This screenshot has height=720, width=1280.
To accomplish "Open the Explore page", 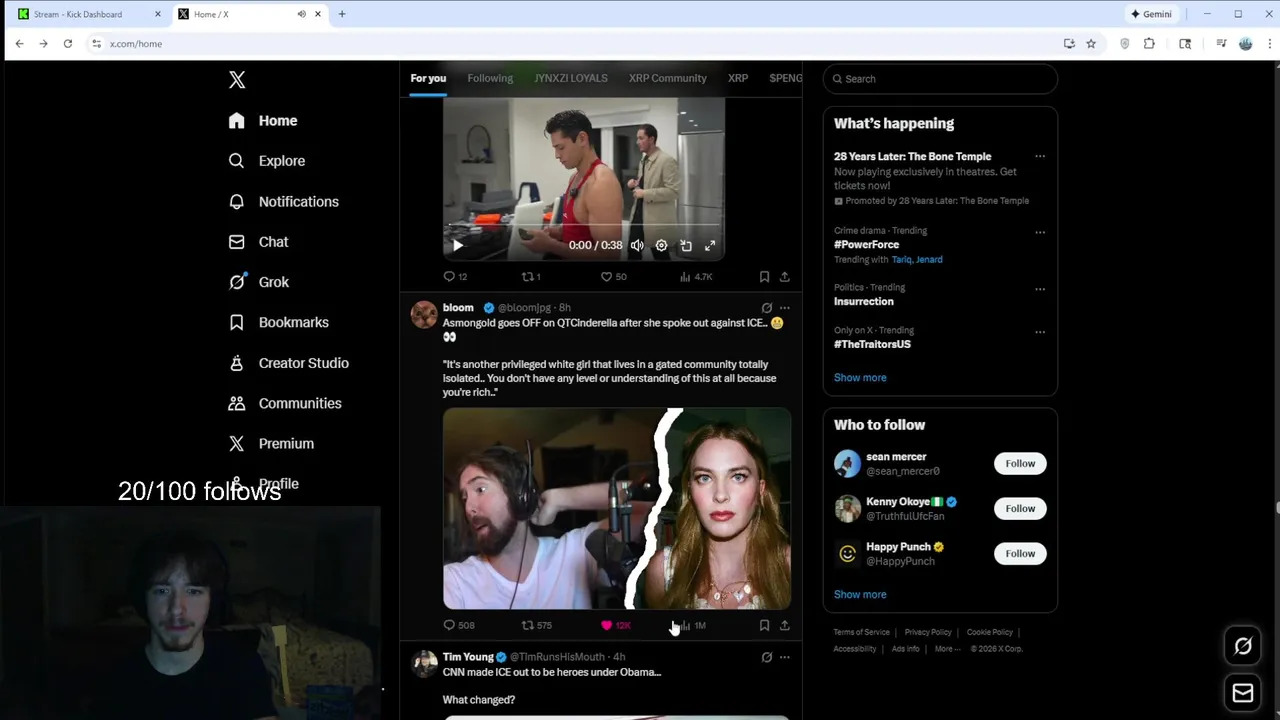I will (x=266, y=161).
